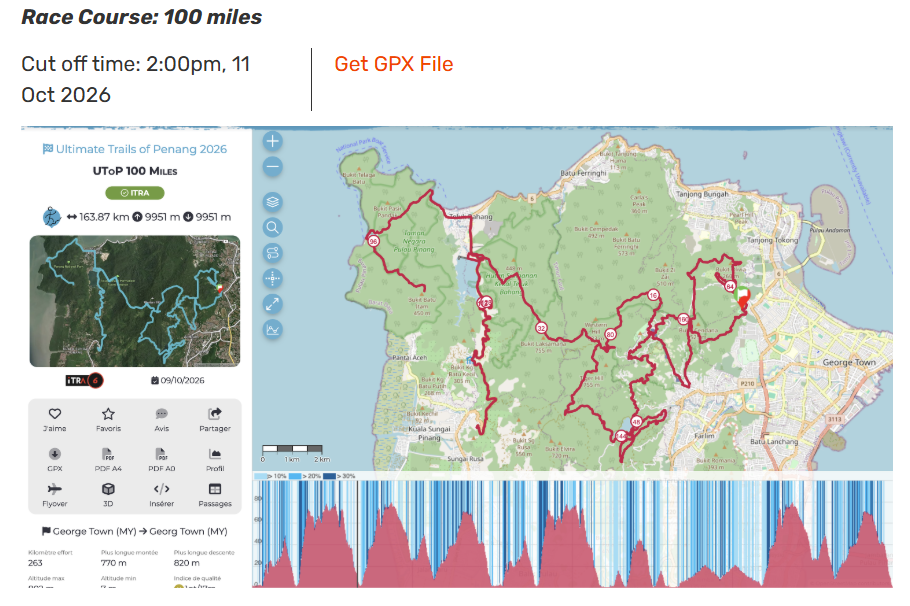Expand the map to fullscreen
910x606 pixels.
(273, 304)
